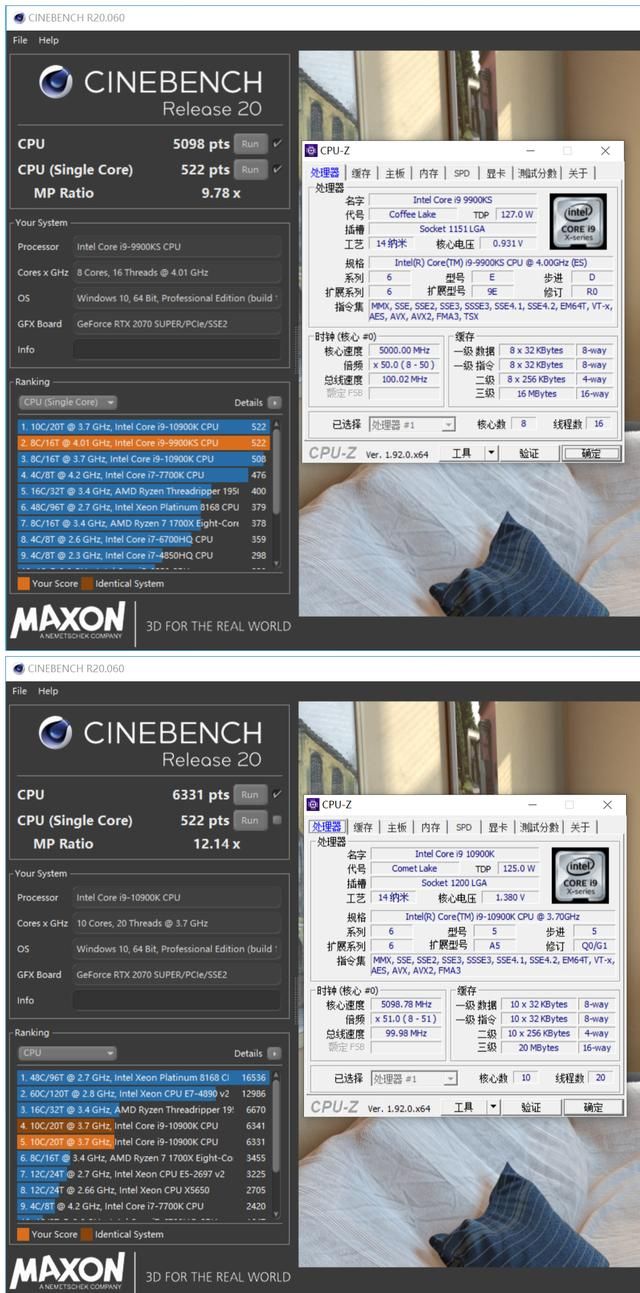The image size is (640, 1293).
Task: Switch to SPD tab in the Coffee Lake CPU-Z window
Action: click(461, 173)
